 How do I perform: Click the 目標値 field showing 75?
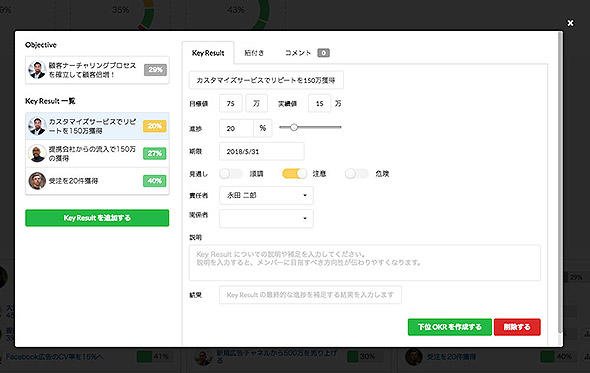(x=231, y=104)
